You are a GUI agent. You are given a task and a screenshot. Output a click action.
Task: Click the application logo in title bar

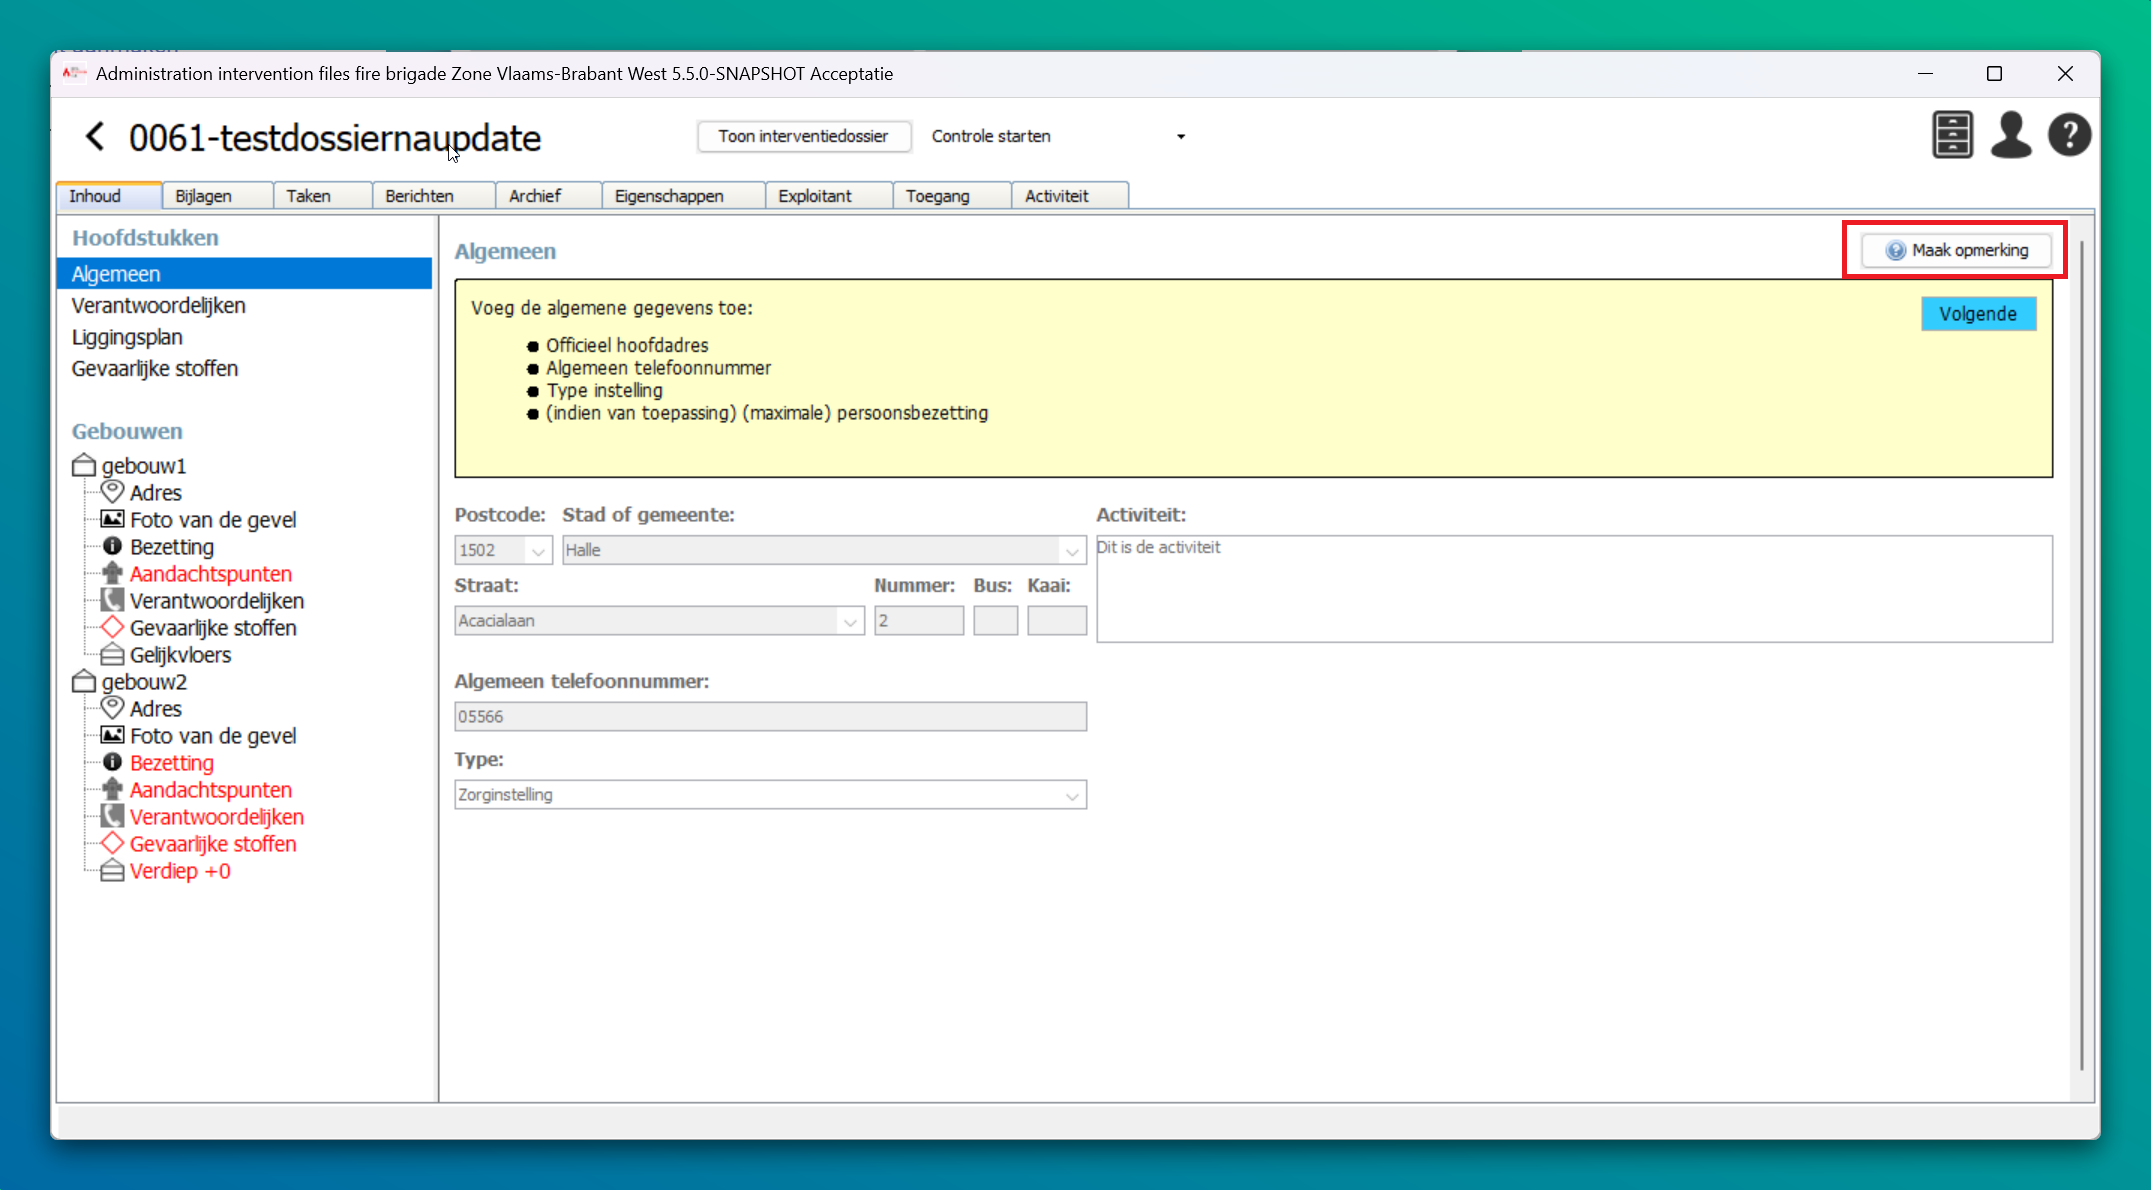(x=74, y=73)
